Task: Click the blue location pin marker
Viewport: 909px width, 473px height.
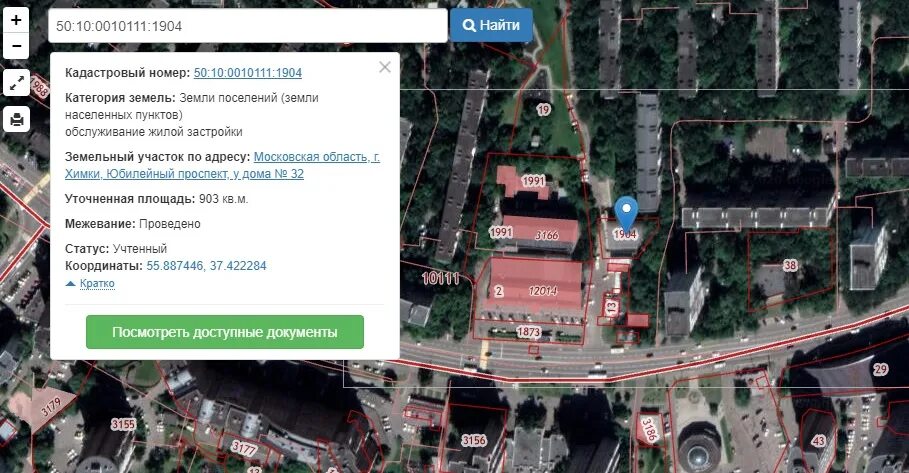Action: 626,215
